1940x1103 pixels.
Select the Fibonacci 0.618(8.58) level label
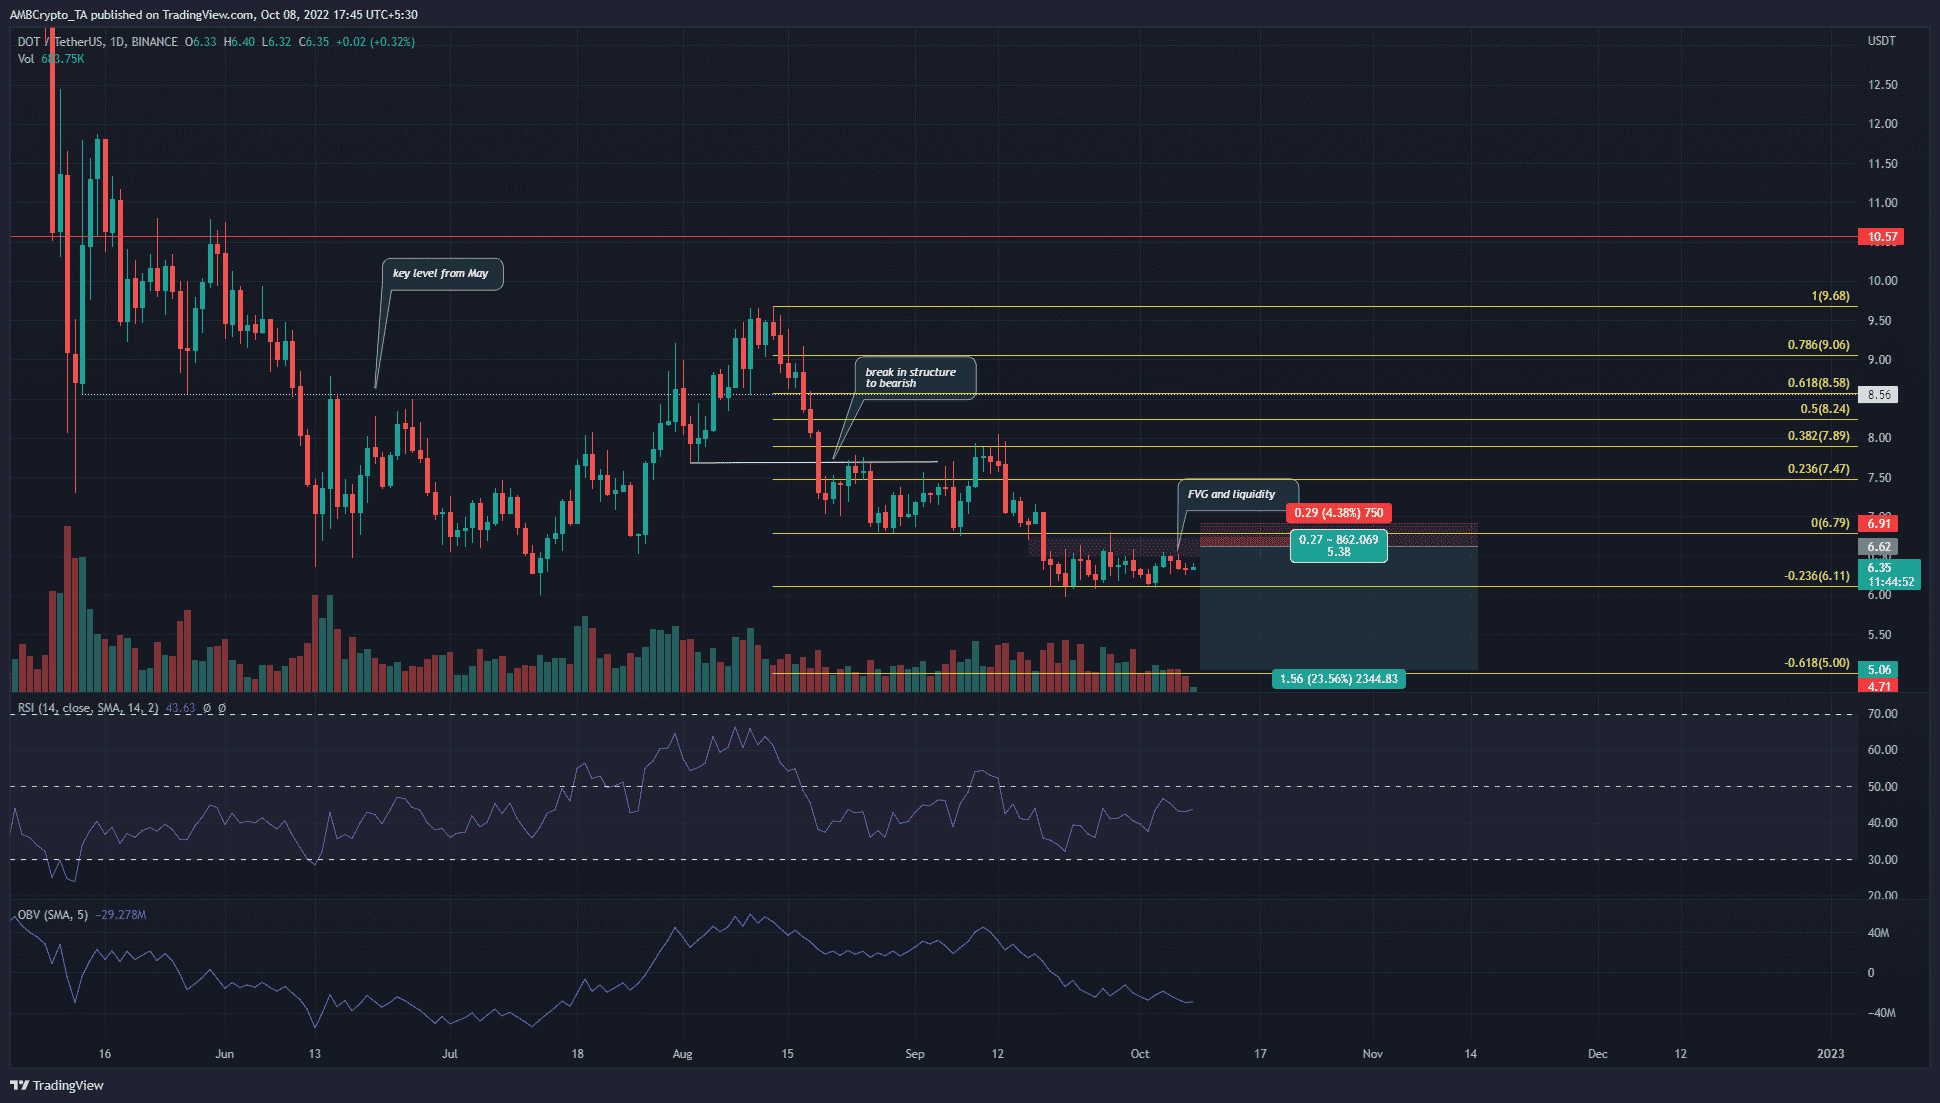(x=1819, y=383)
